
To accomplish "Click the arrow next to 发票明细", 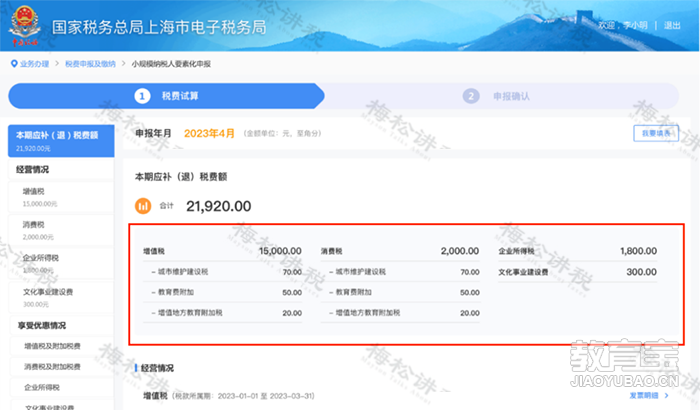I will [666, 395].
